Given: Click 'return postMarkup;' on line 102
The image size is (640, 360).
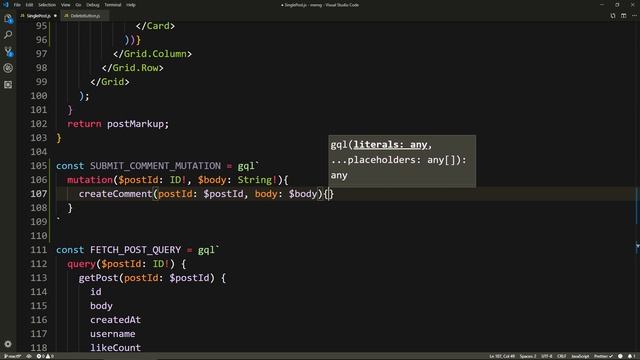Looking at the screenshot, I should (118, 124).
